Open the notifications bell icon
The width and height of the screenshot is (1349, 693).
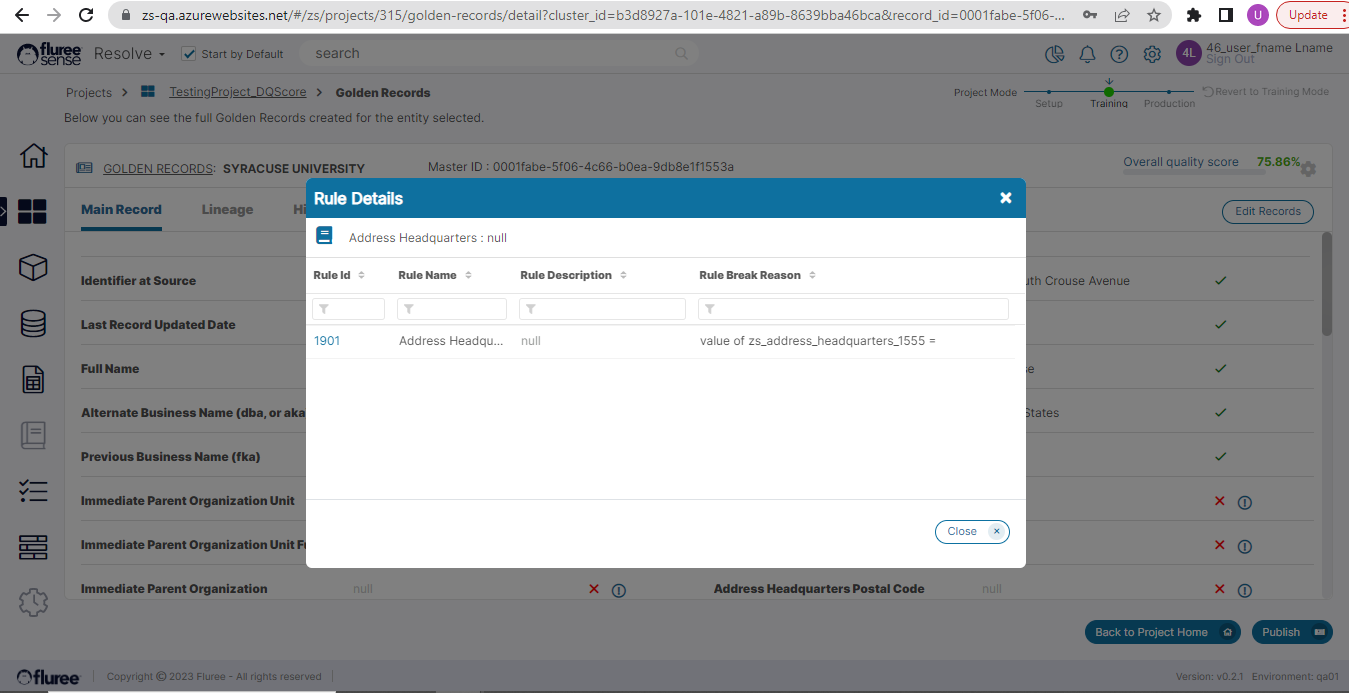[x=1087, y=54]
